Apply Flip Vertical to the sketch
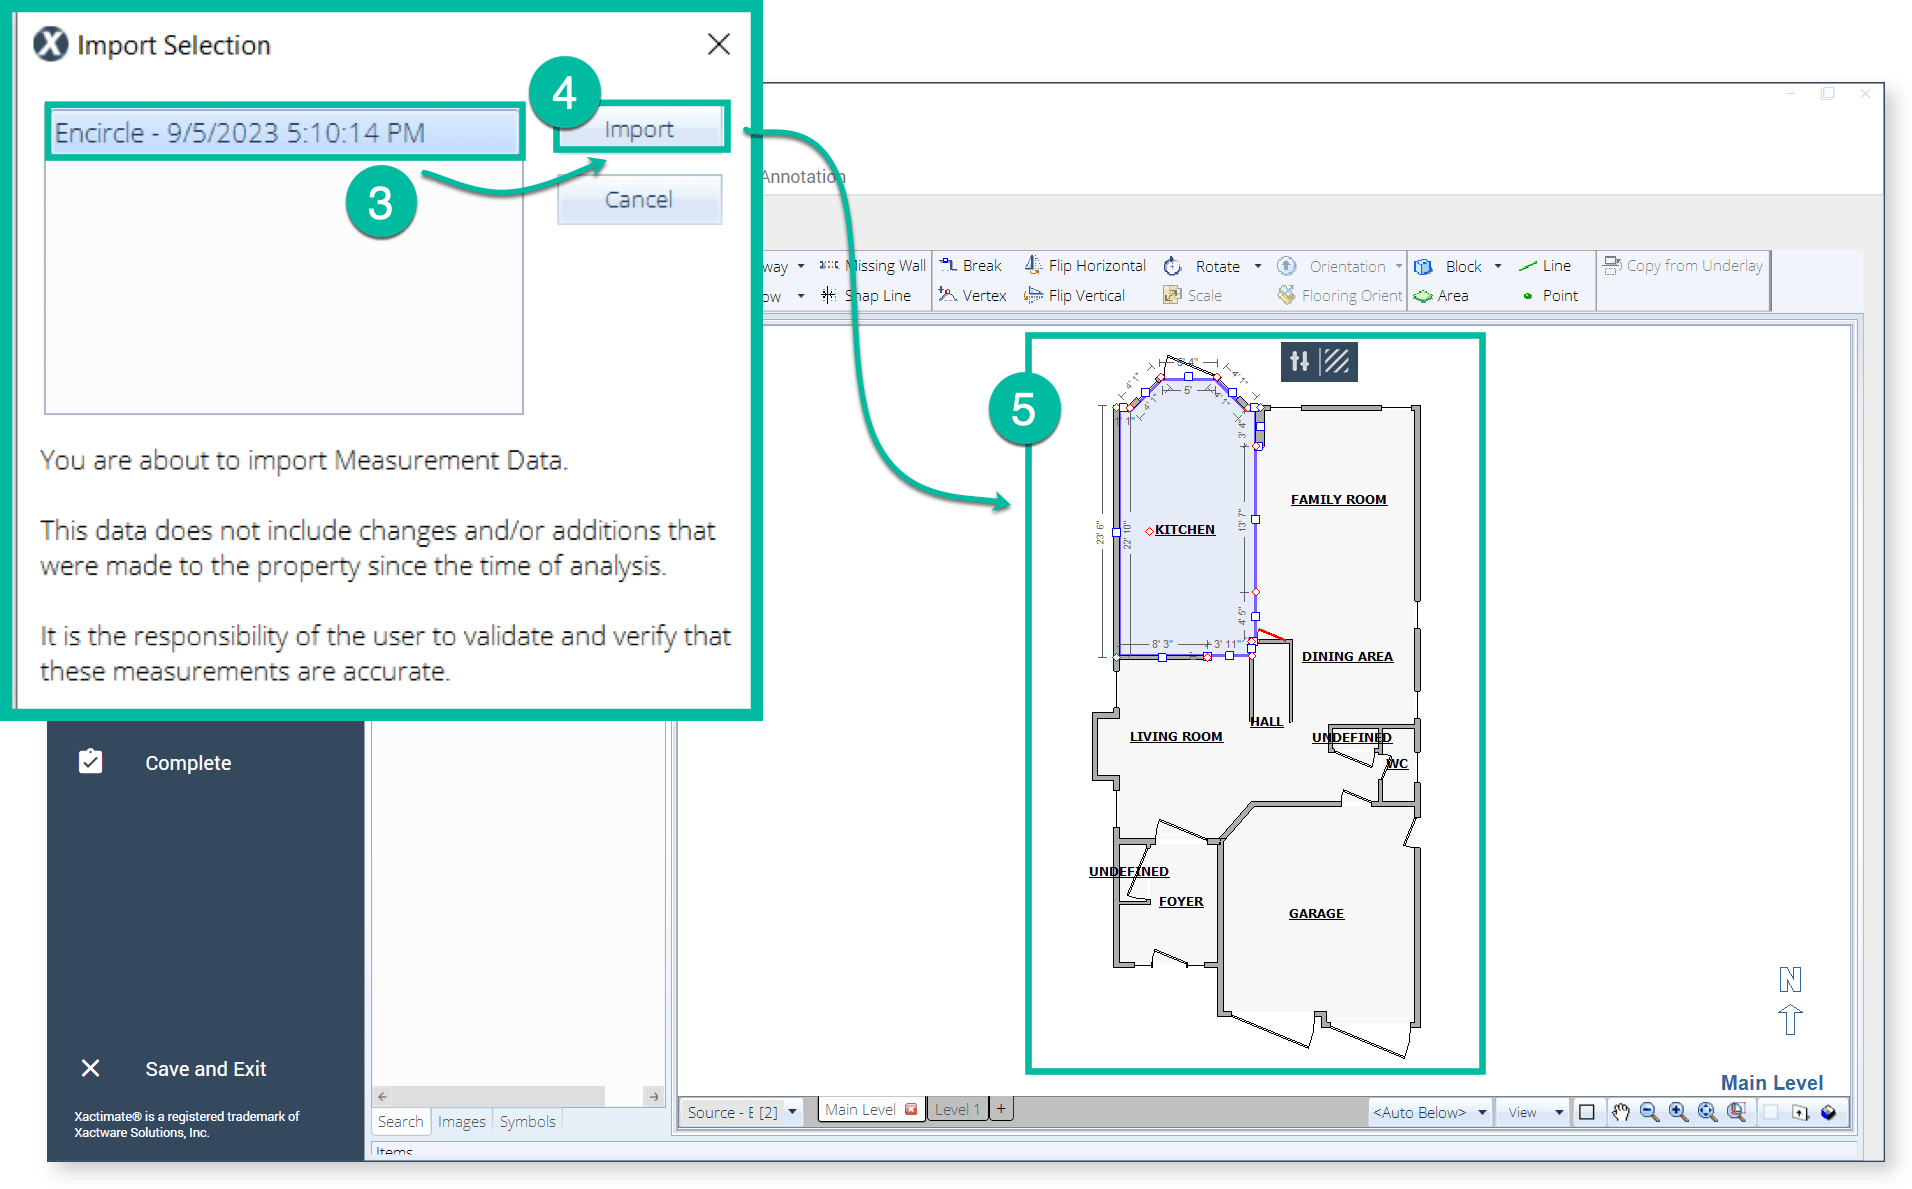The image size is (1912, 1189). tap(1076, 295)
